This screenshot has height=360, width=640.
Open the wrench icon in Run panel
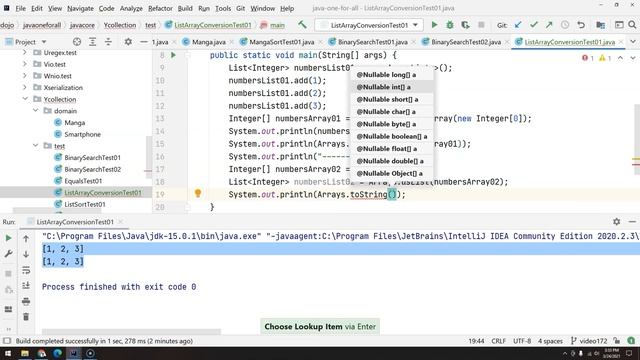[x=8, y=253]
